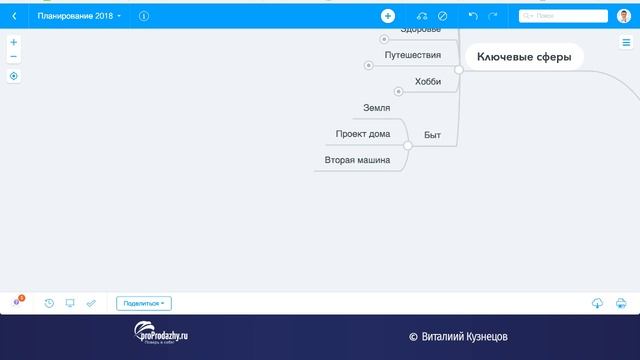This screenshot has width=640, height=360.
Task: Expand the Здоровье branch node circle
Action: pos(384,39)
